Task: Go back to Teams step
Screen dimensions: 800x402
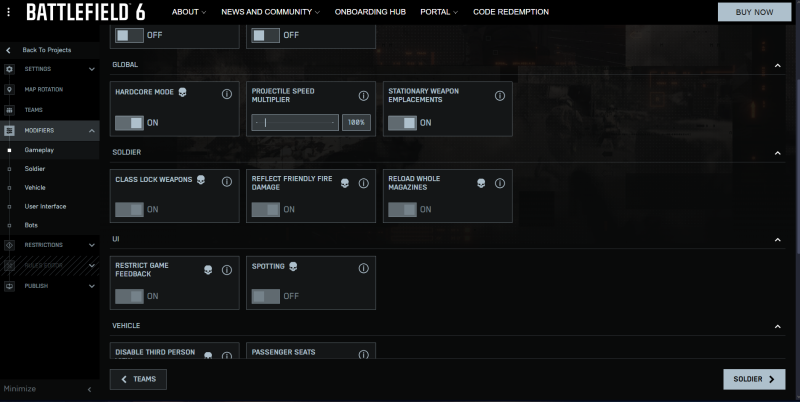Action: coord(138,379)
